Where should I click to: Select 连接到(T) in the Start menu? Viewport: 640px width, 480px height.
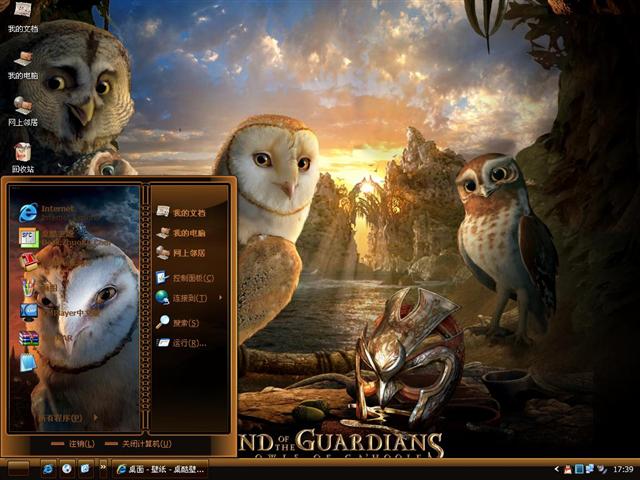click(x=189, y=298)
